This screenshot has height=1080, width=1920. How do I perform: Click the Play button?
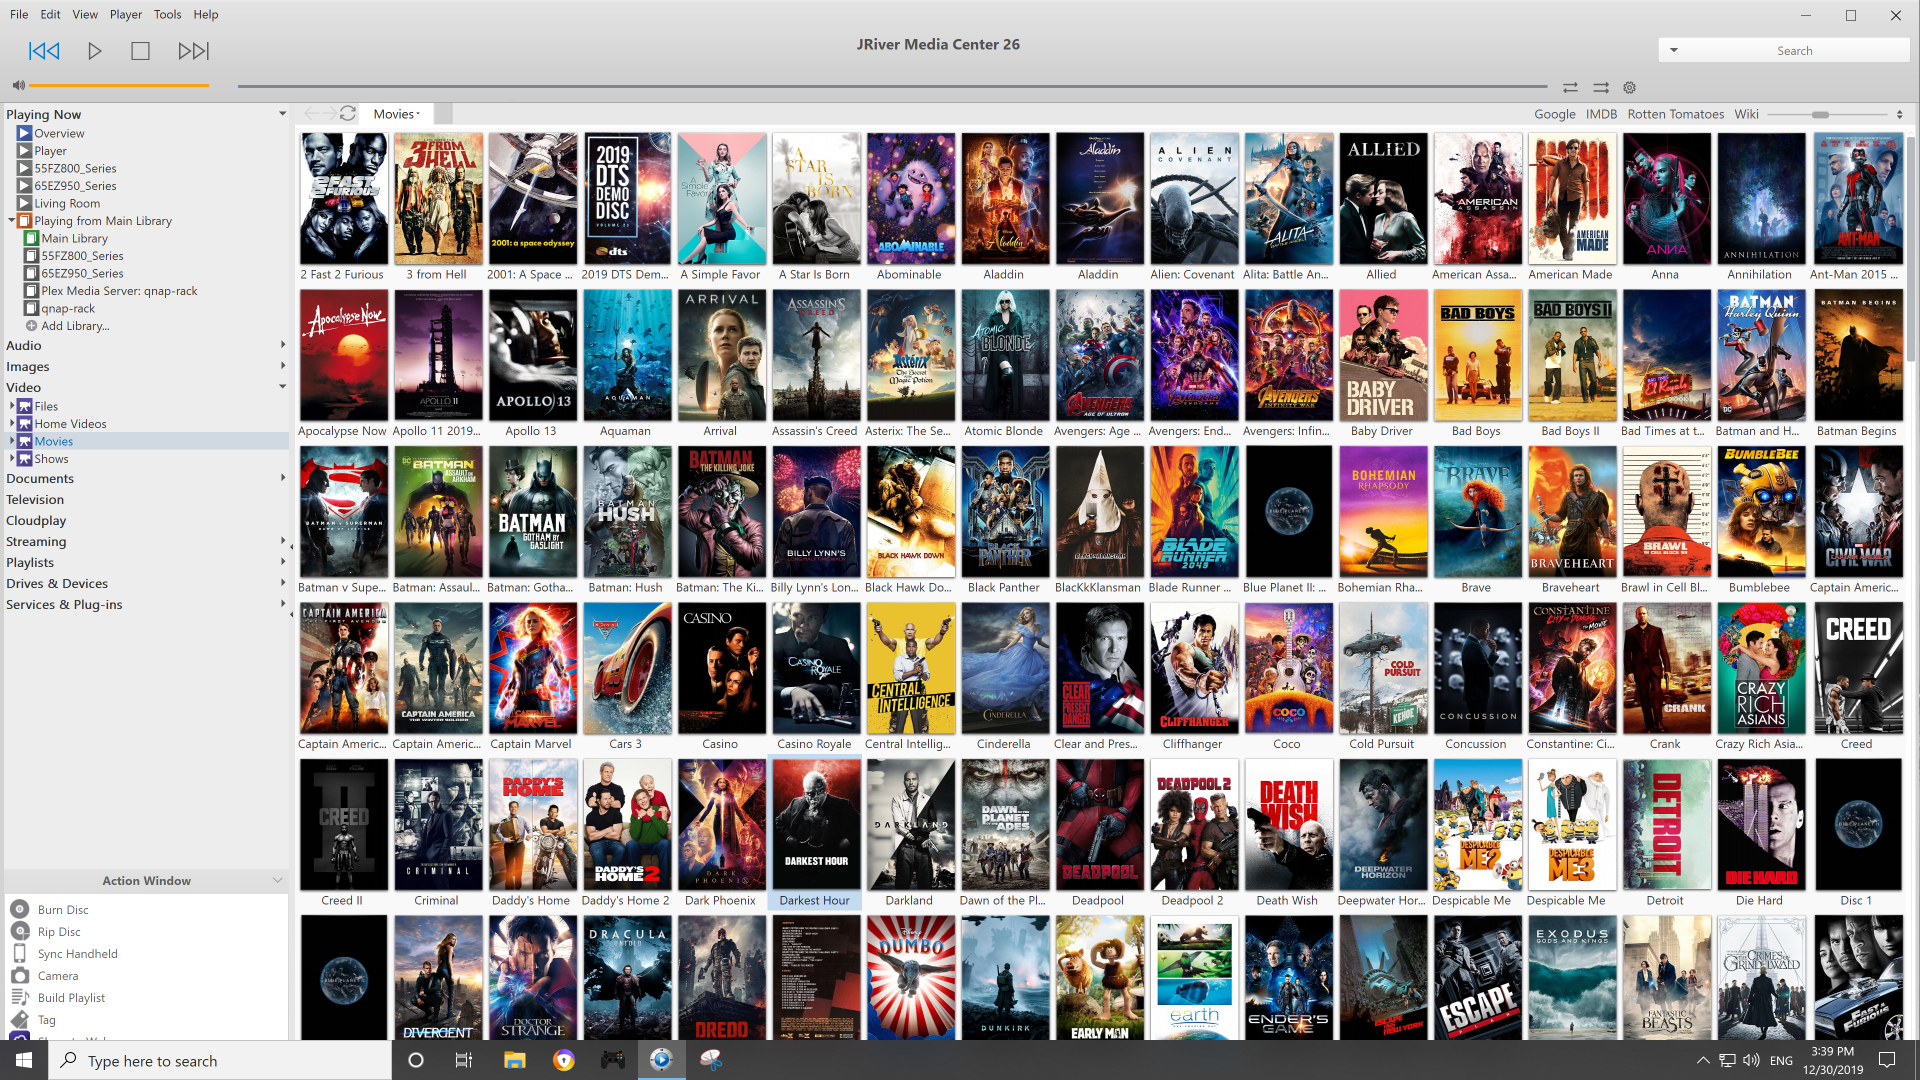point(95,51)
